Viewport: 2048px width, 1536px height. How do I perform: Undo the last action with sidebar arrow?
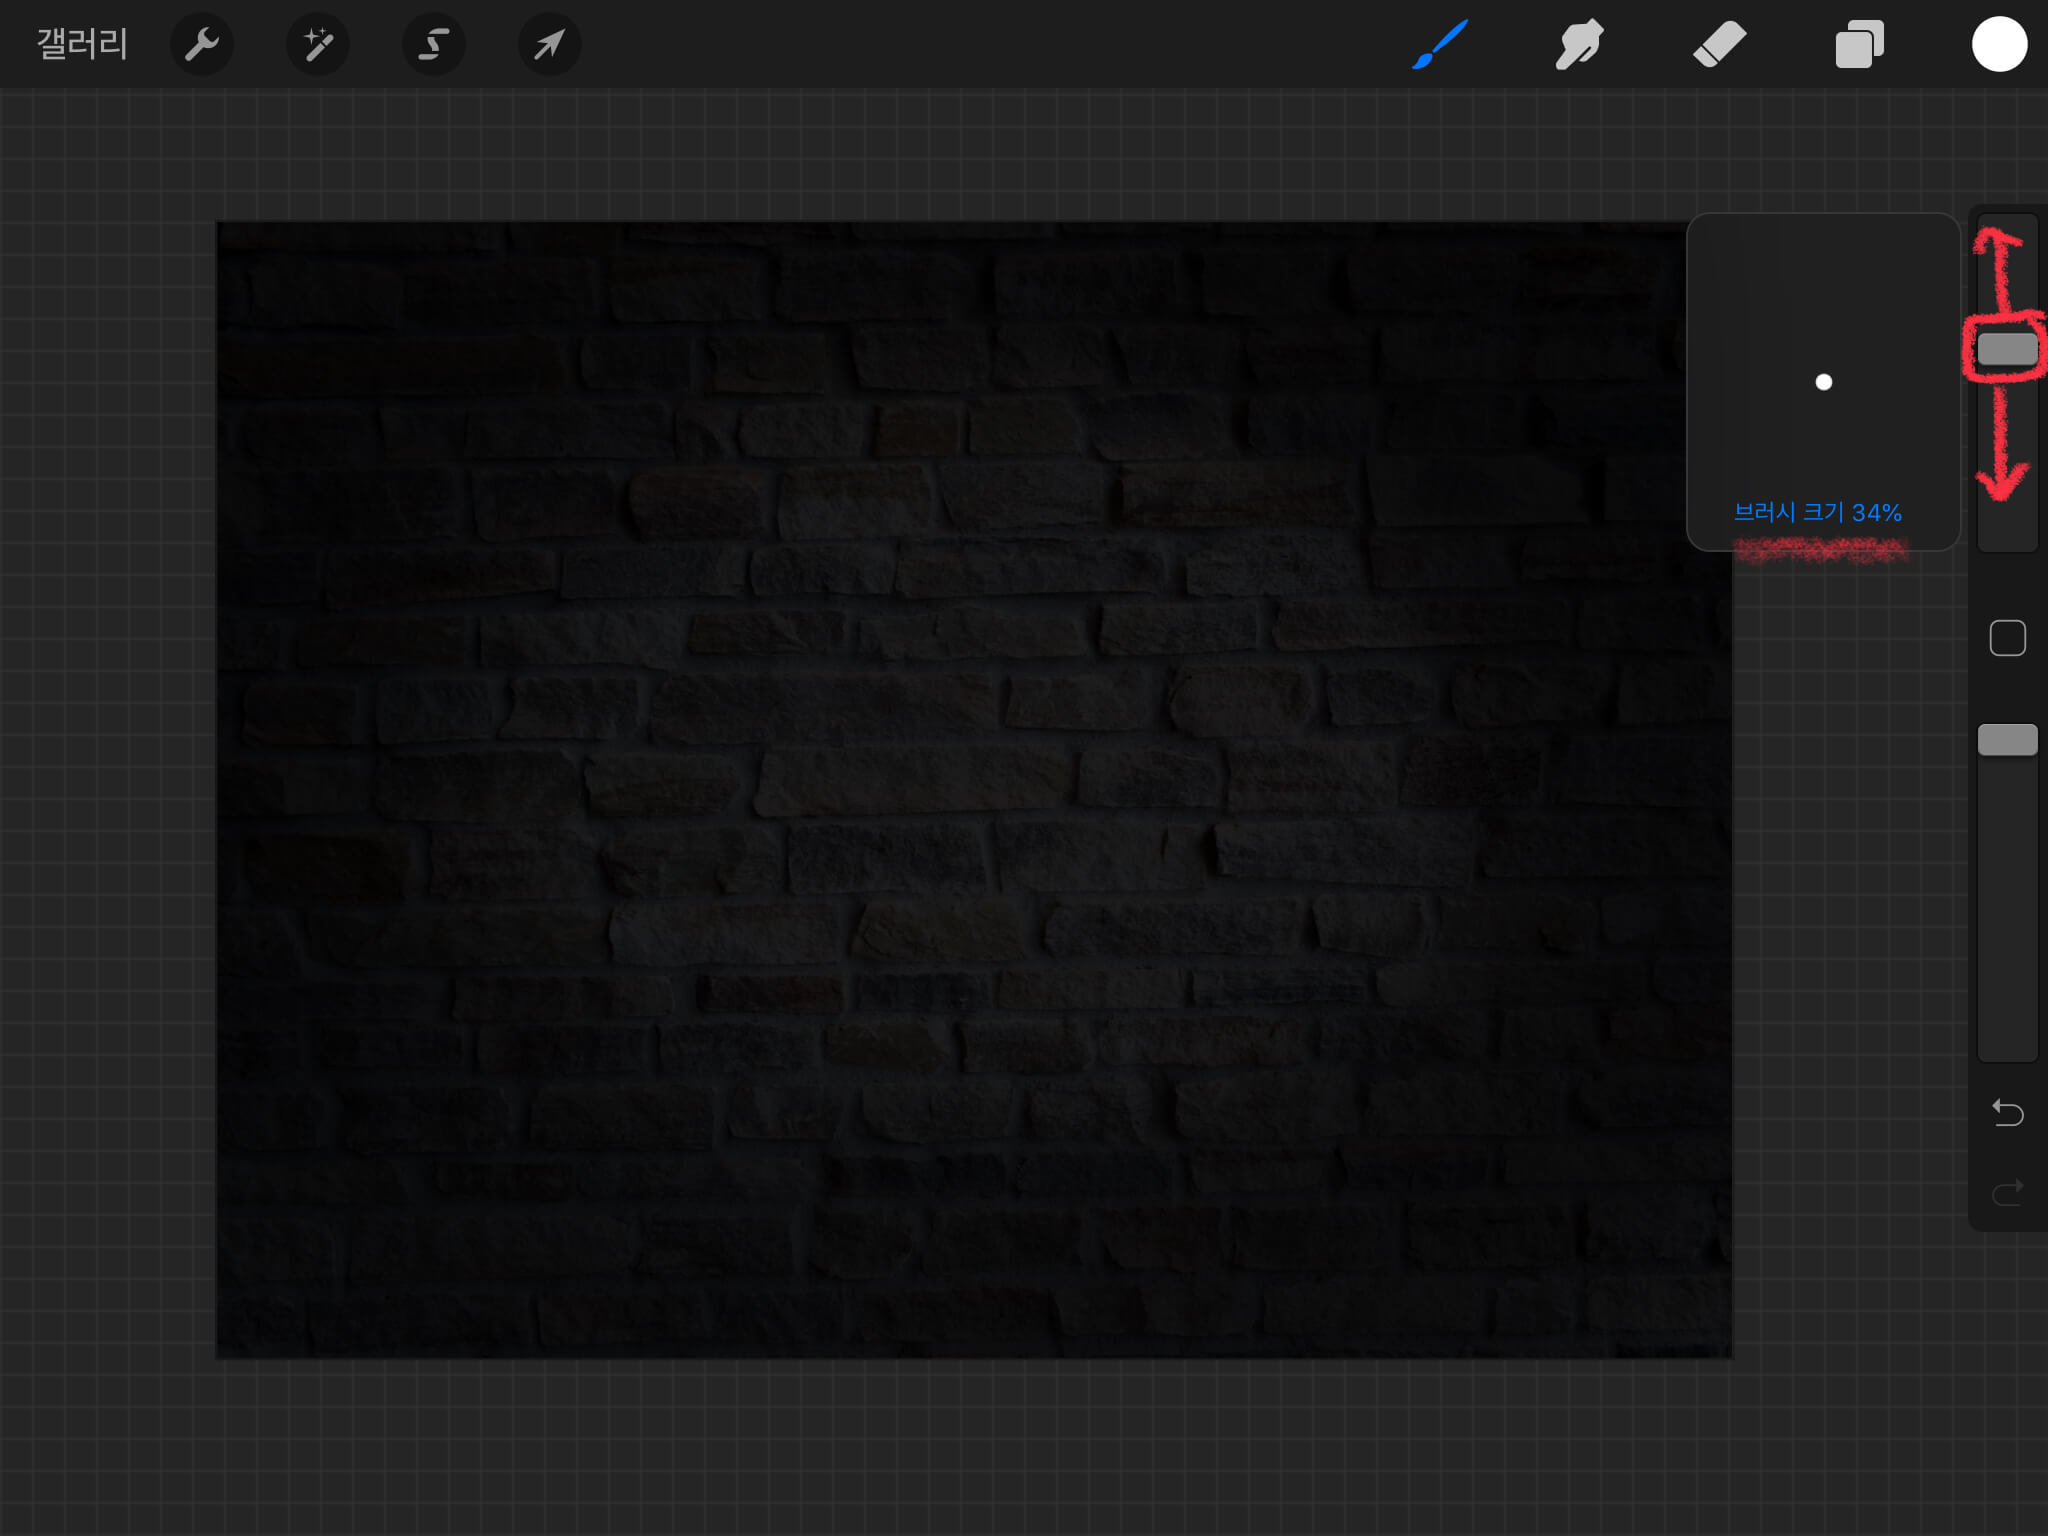click(2007, 1112)
